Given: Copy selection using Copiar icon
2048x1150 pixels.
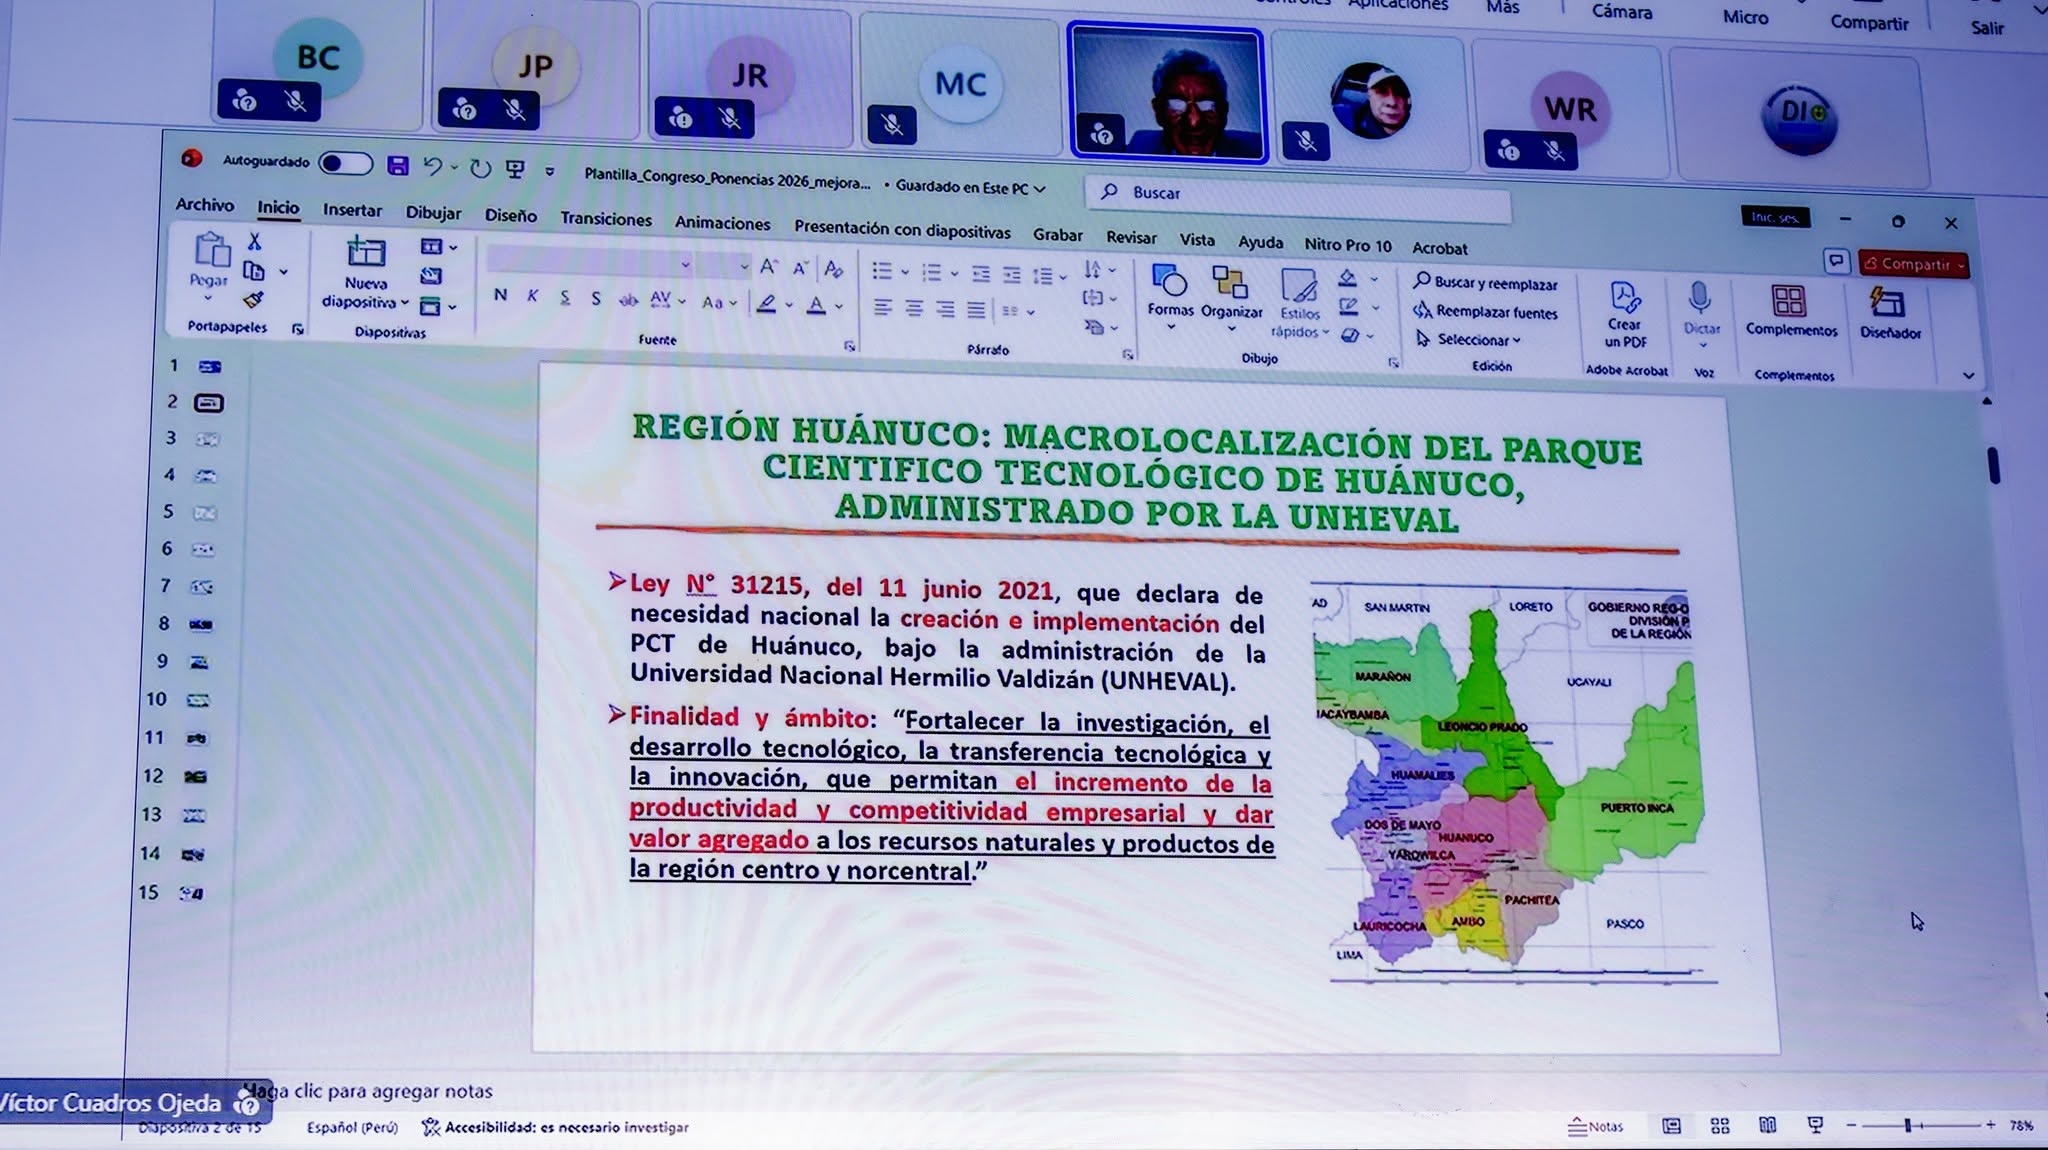Looking at the screenshot, I should point(254,271).
